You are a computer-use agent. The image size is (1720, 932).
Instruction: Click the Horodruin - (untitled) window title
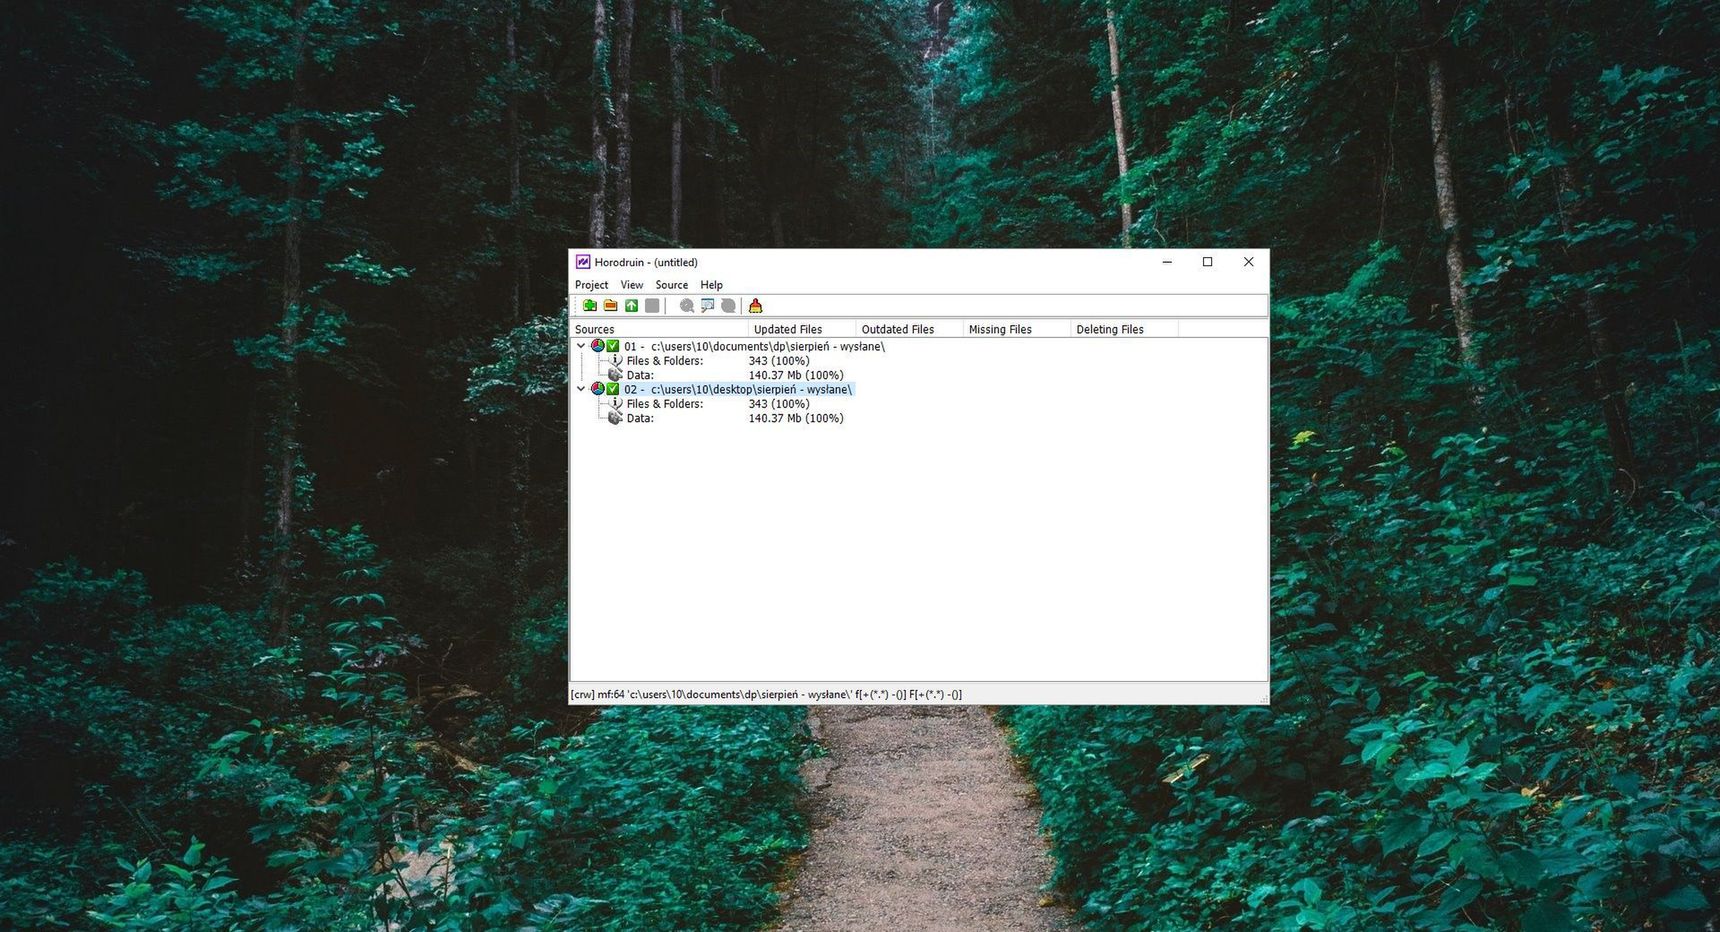[646, 263]
